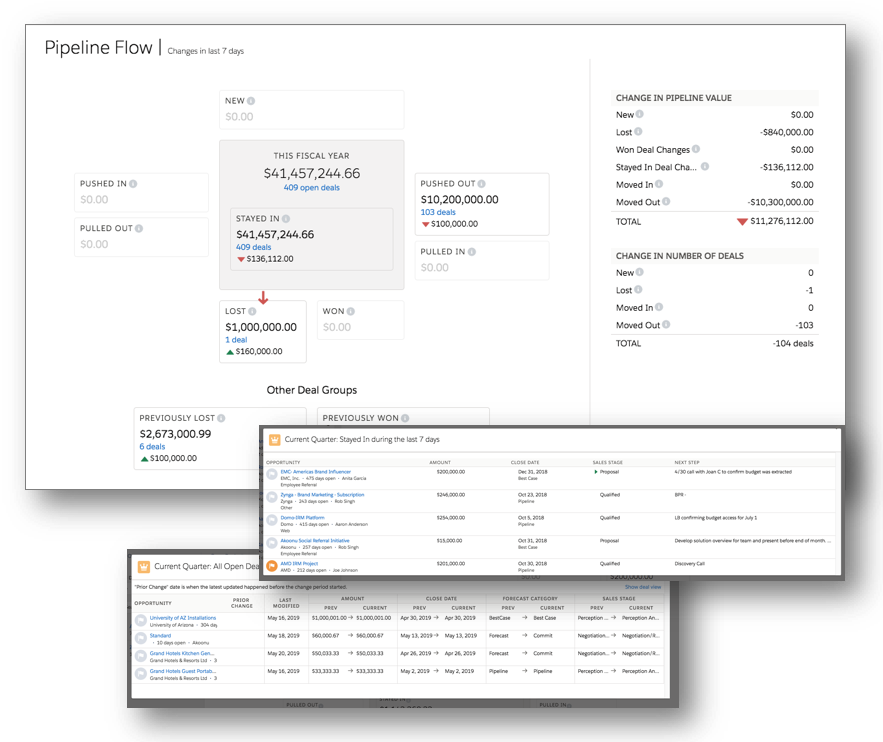Open the Standard opportunity link
This screenshot has width=883, height=742.
coord(160,636)
